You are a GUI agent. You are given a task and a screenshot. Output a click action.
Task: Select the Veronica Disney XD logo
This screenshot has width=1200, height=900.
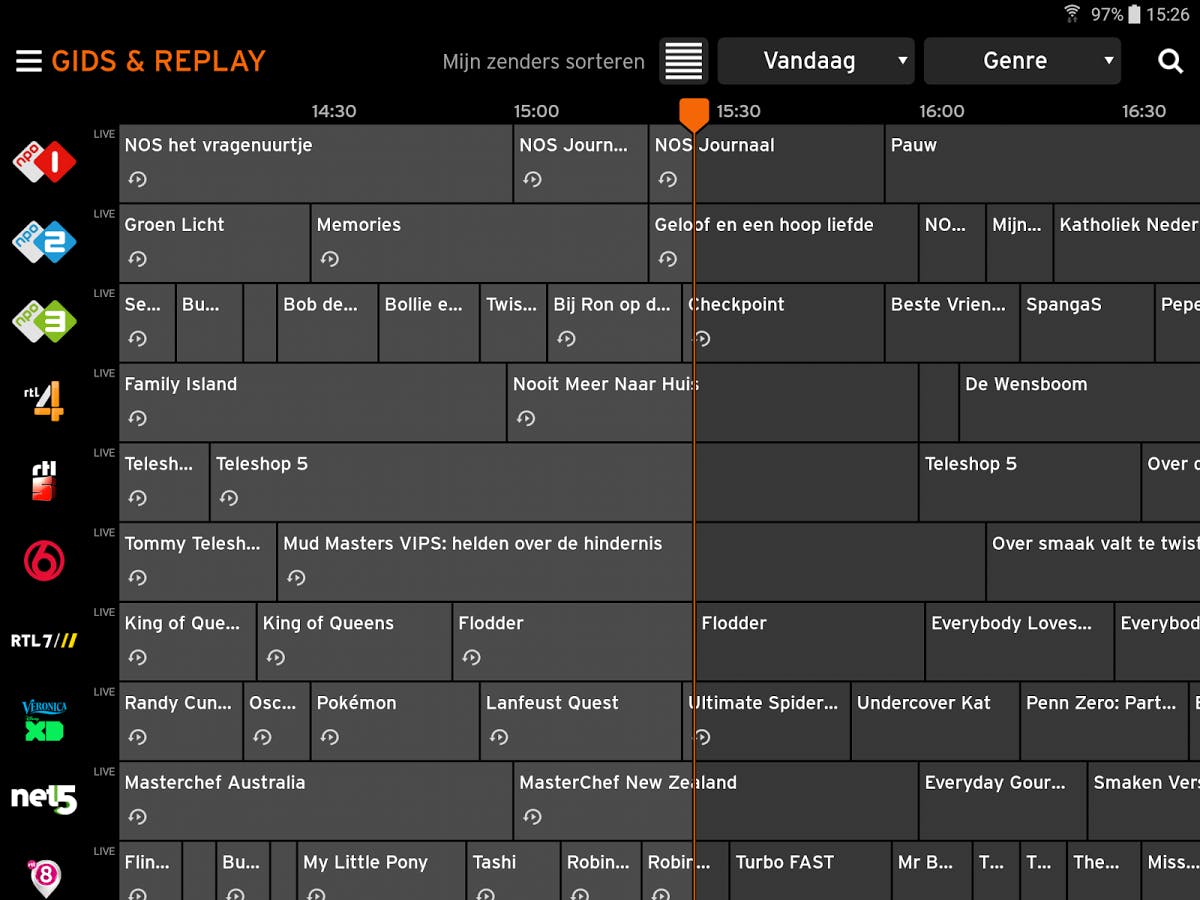point(44,720)
